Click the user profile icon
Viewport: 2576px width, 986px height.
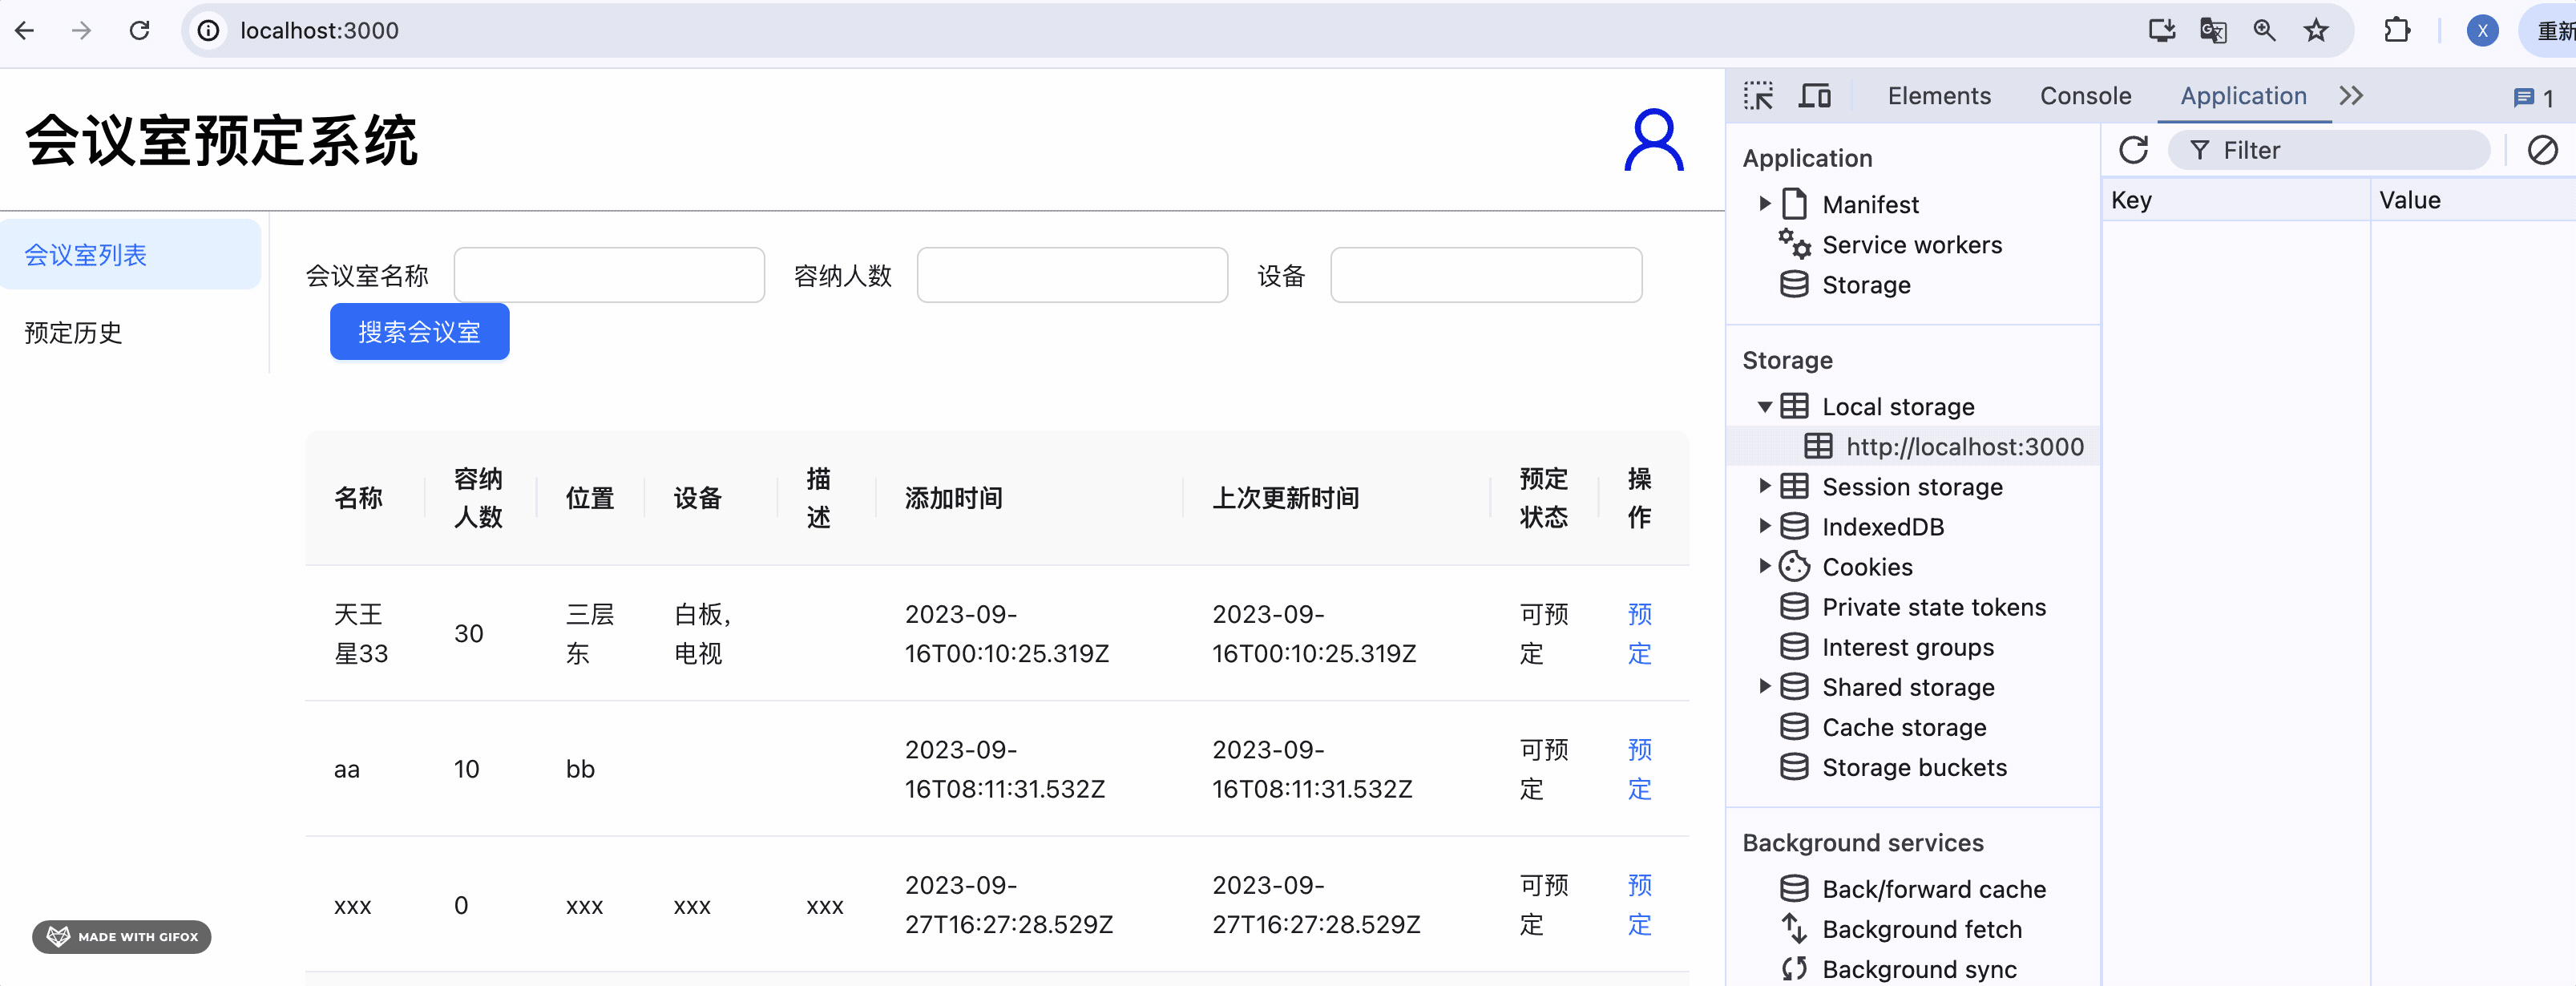(x=1653, y=140)
